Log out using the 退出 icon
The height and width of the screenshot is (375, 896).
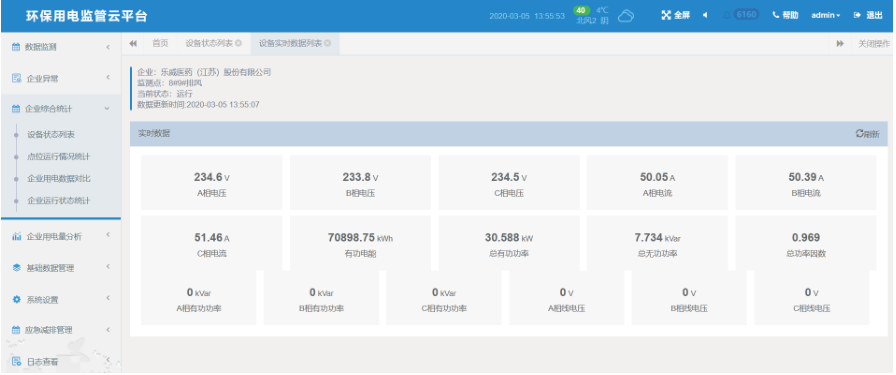pyautogui.click(x=857, y=15)
